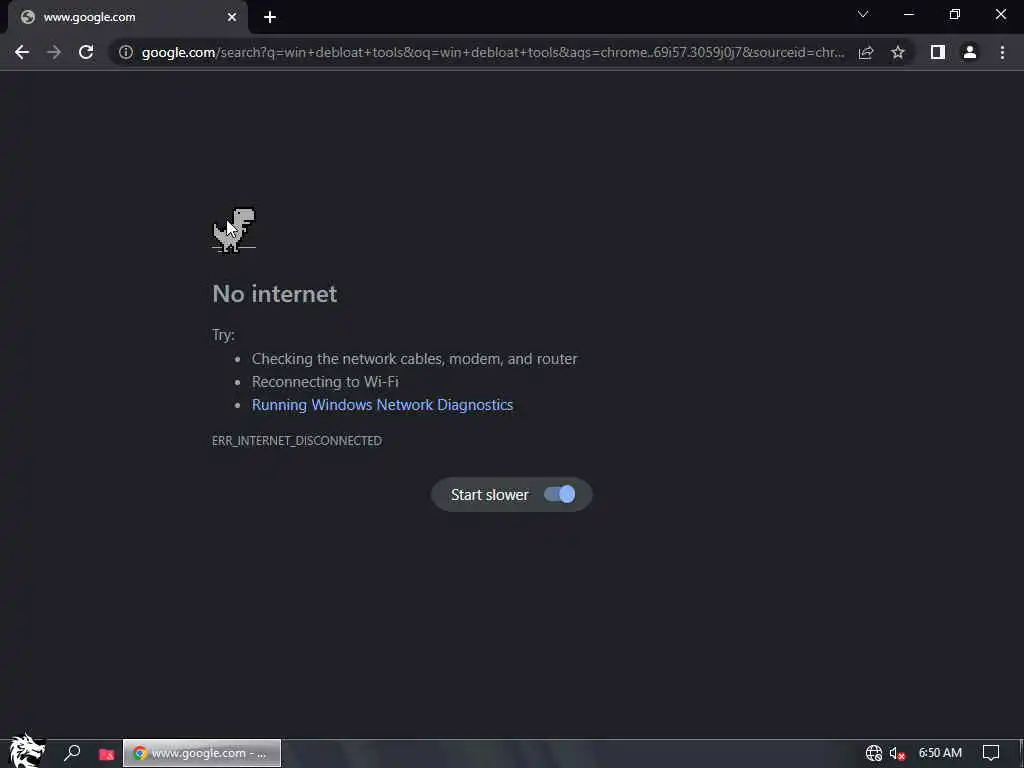Select the ERR_INTERNET_DISCONNECTED error code text
1024x768 pixels.
pos(296,441)
